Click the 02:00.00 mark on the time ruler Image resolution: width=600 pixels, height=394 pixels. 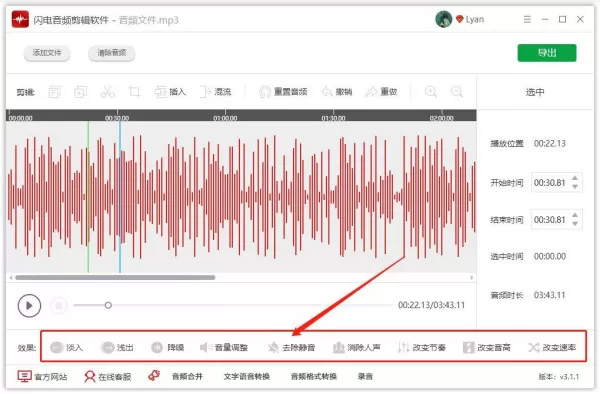point(442,118)
